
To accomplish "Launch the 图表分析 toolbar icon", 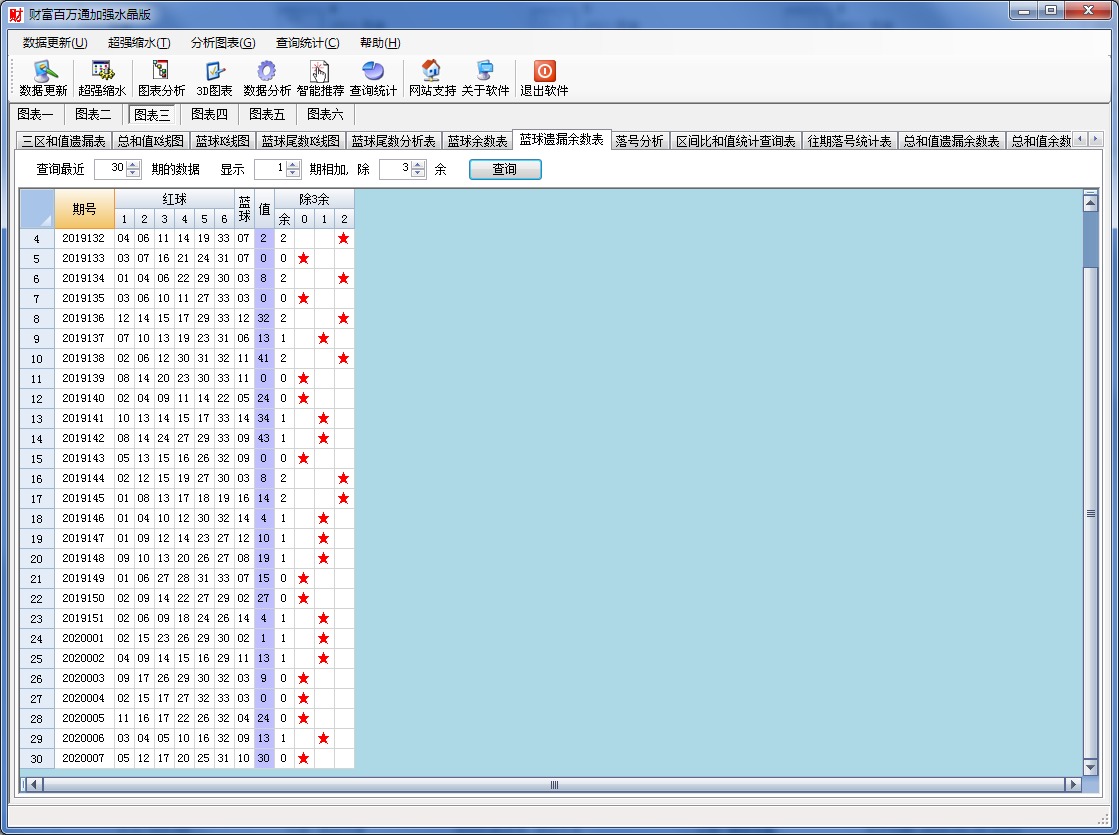I will point(161,78).
